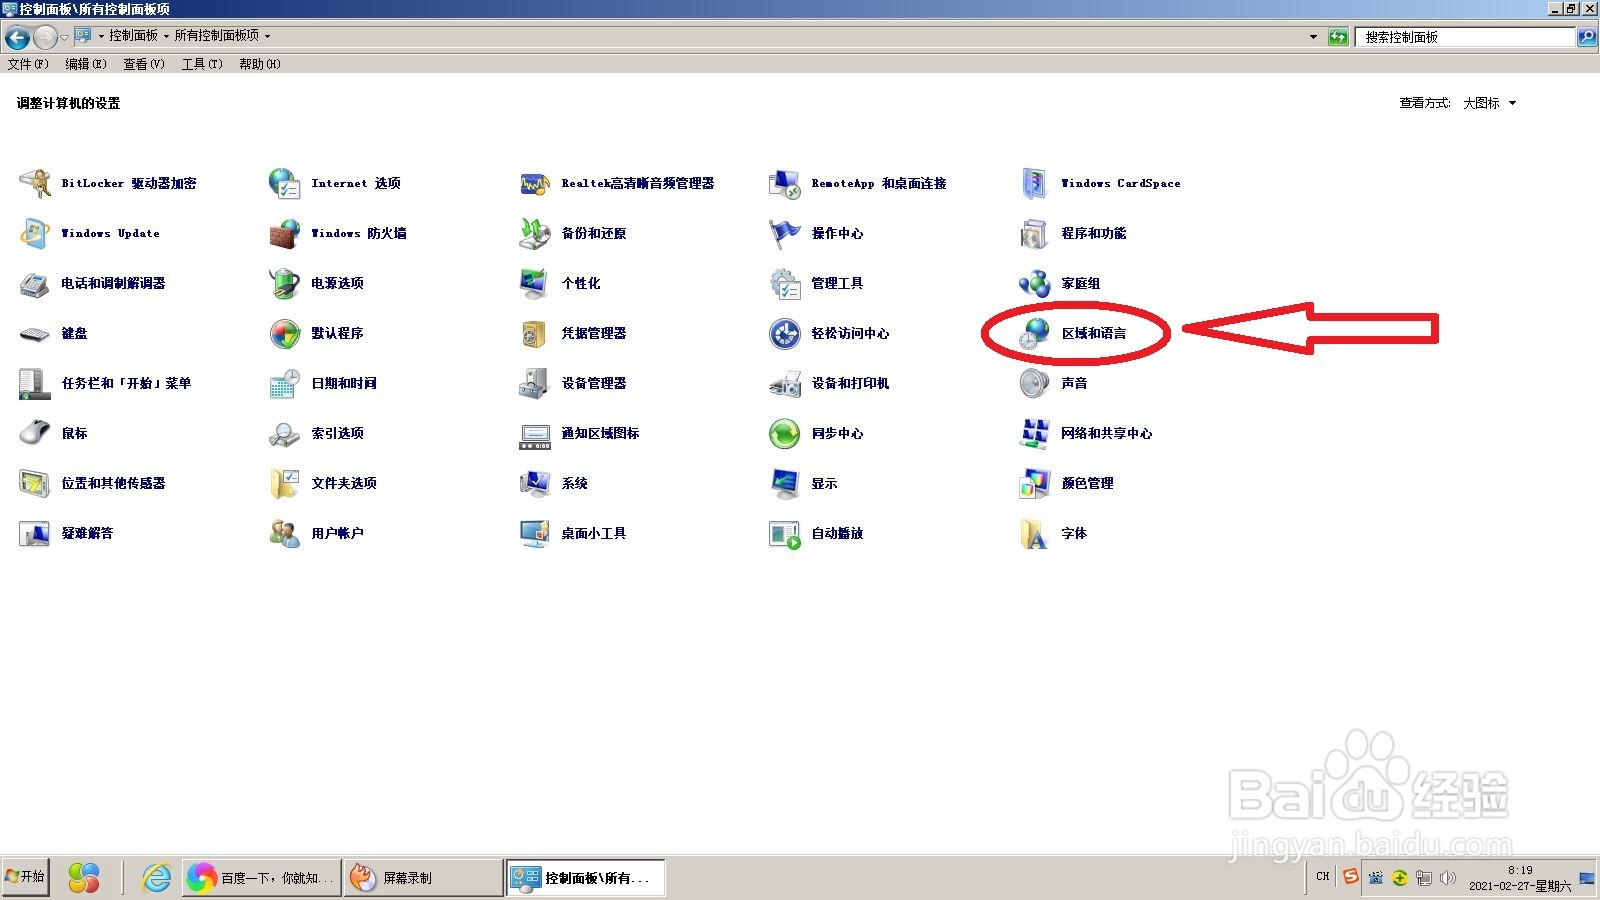Screen dimensions: 1600x900
Task: Open the 鼠标 settings icon
Action: coord(35,433)
